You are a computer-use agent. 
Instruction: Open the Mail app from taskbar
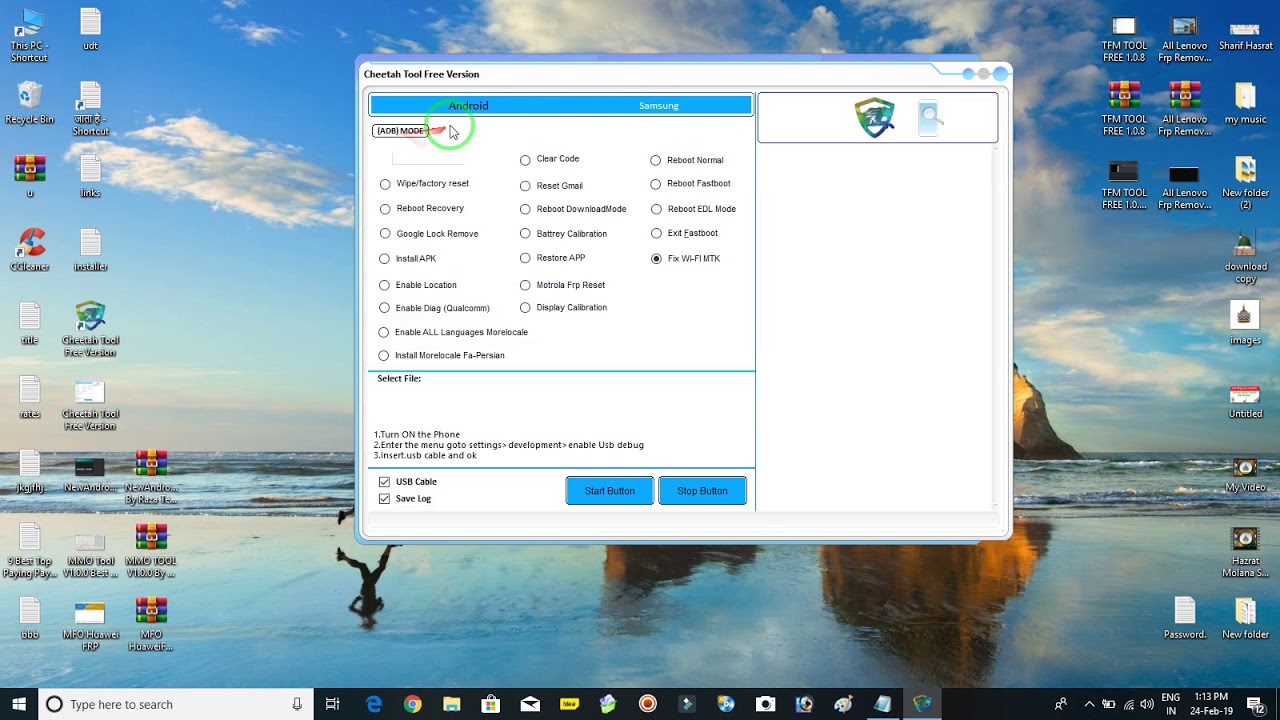tap(530, 704)
